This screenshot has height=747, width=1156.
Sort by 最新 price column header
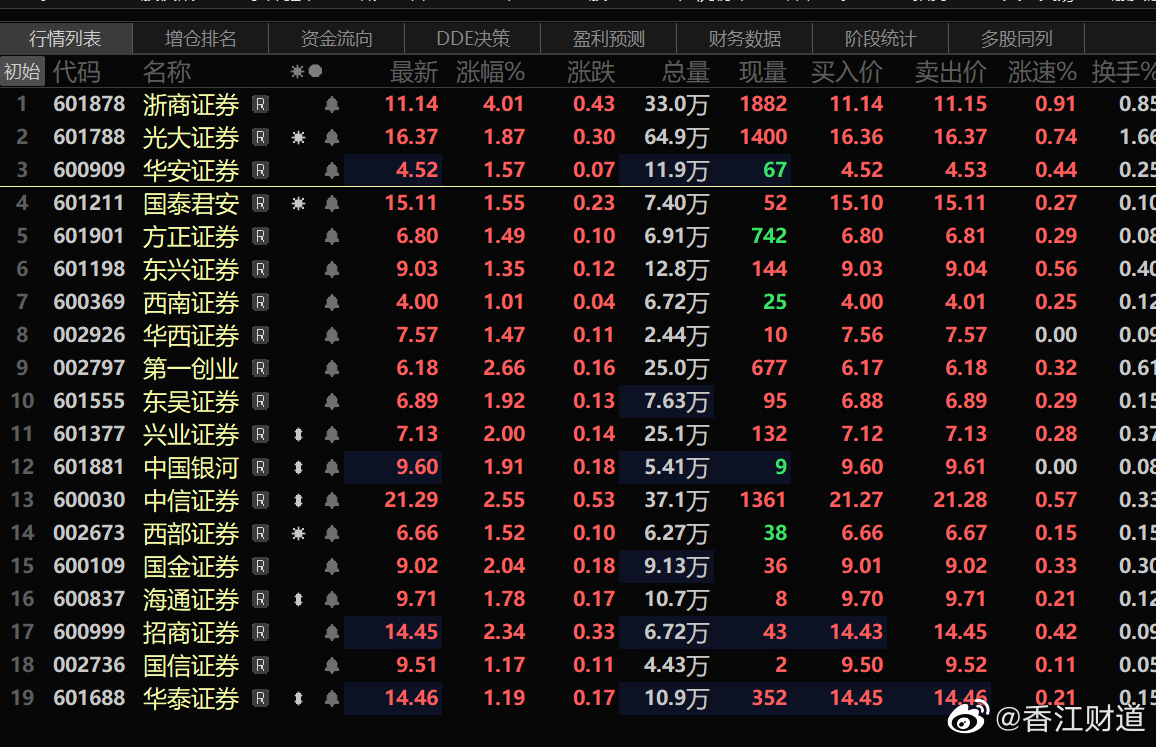414,72
